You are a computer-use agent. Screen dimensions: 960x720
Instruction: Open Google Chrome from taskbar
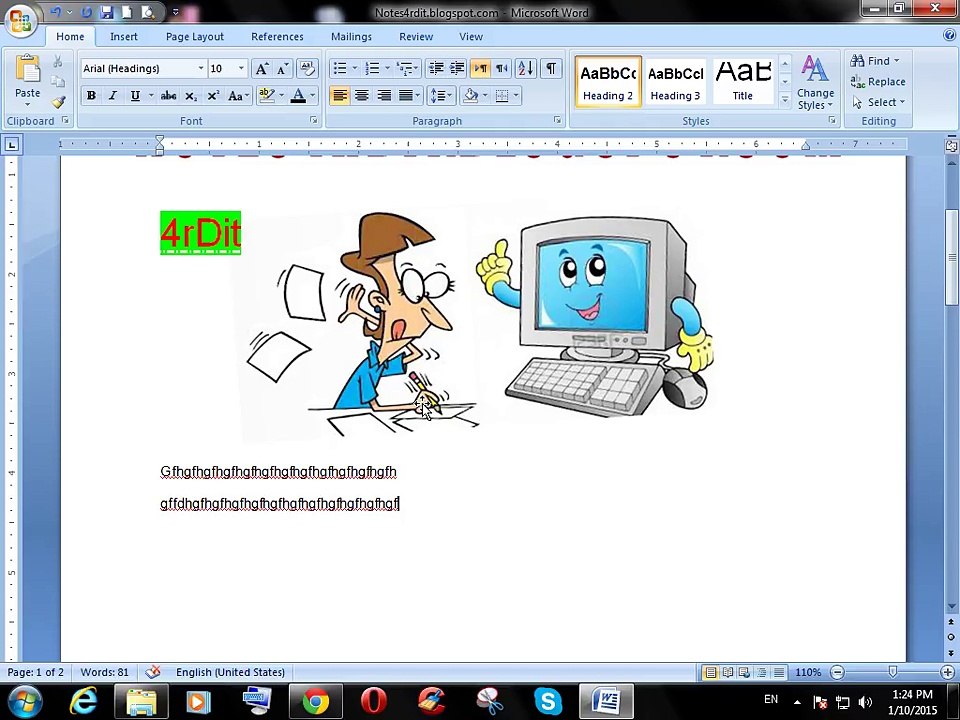pyautogui.click(x=315, y=701)
